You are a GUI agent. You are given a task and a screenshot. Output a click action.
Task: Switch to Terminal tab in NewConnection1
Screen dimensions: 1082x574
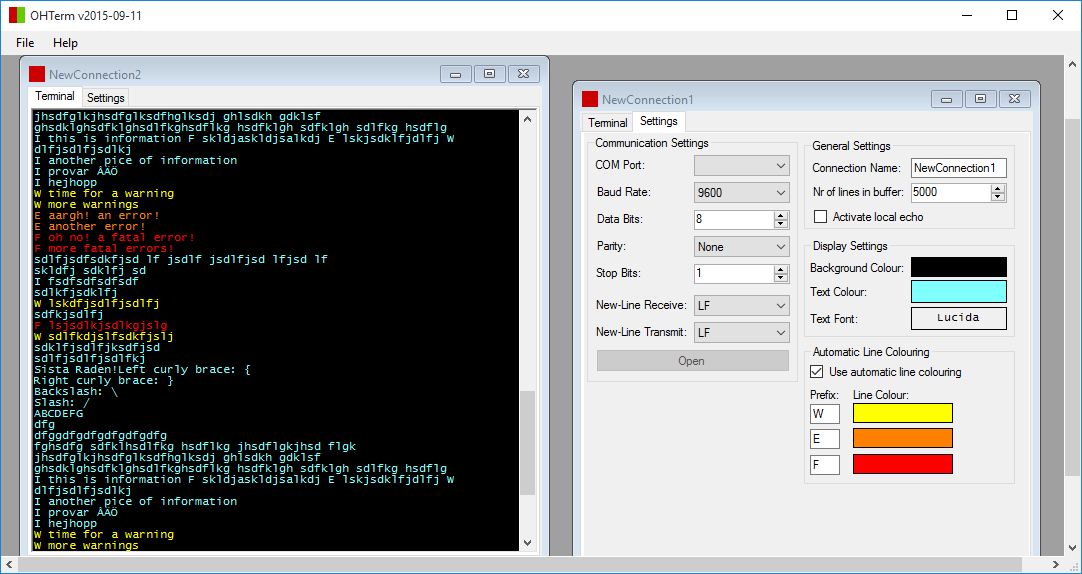point(607,123)
